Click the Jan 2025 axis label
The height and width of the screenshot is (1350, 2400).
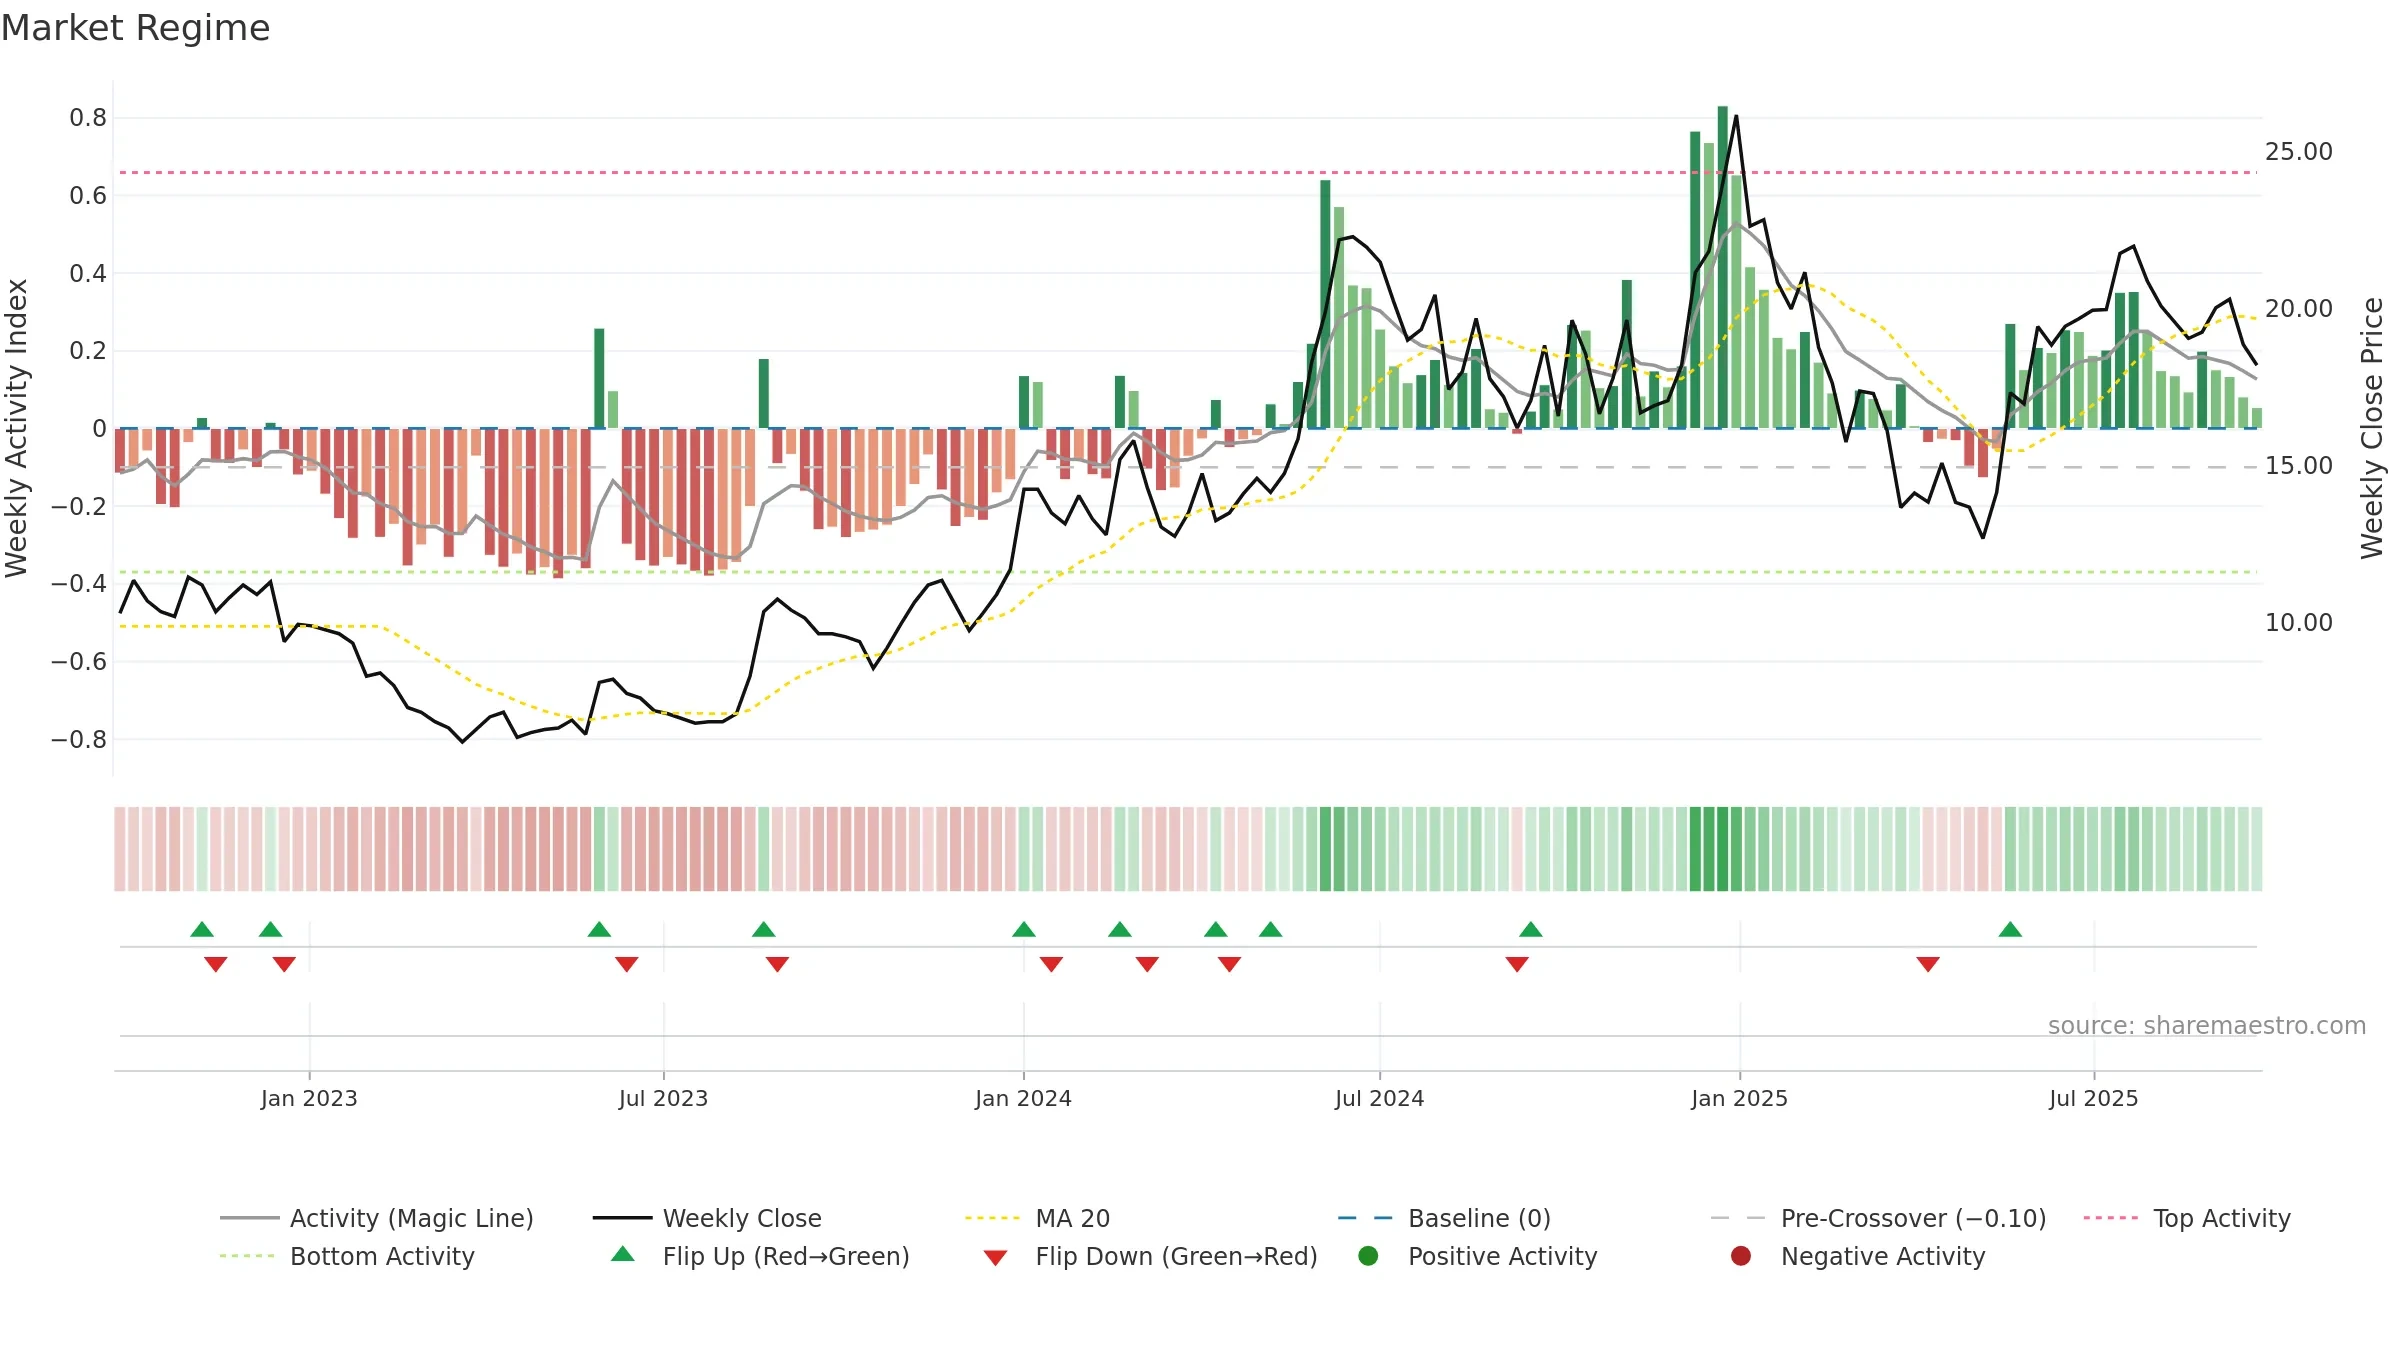pyautogui.click(x=1739, y=1098)
